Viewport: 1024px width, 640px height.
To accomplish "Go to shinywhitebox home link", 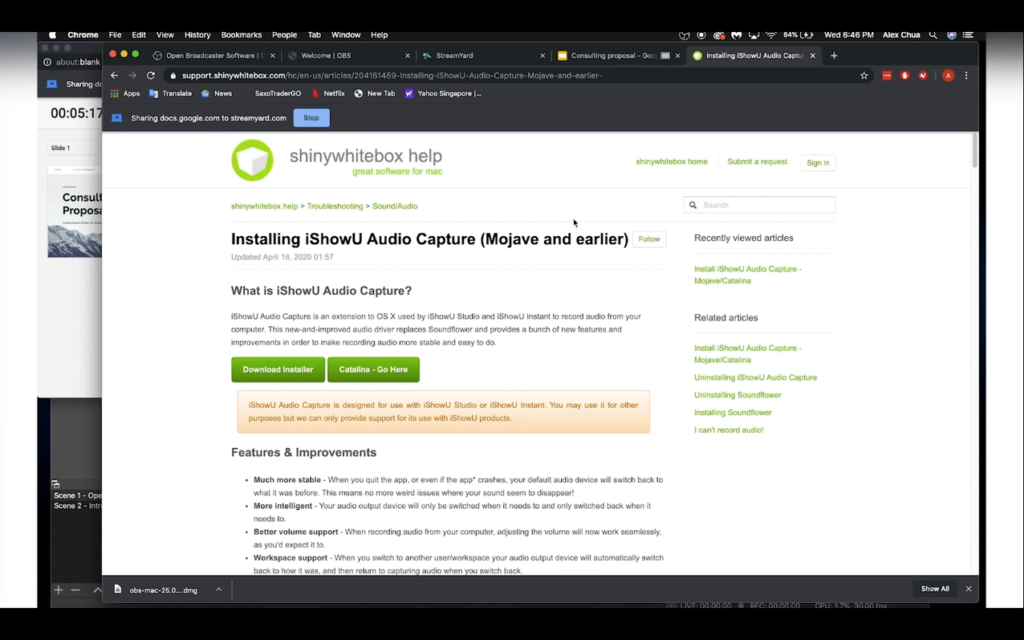I will pyautogui.click(x=671, y=162).
